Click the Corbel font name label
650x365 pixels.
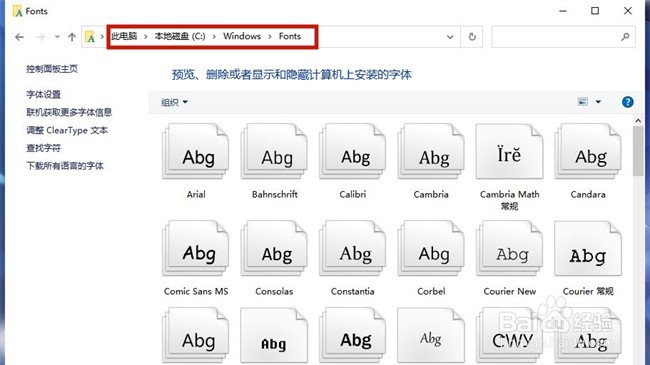[x=431, y=291]
